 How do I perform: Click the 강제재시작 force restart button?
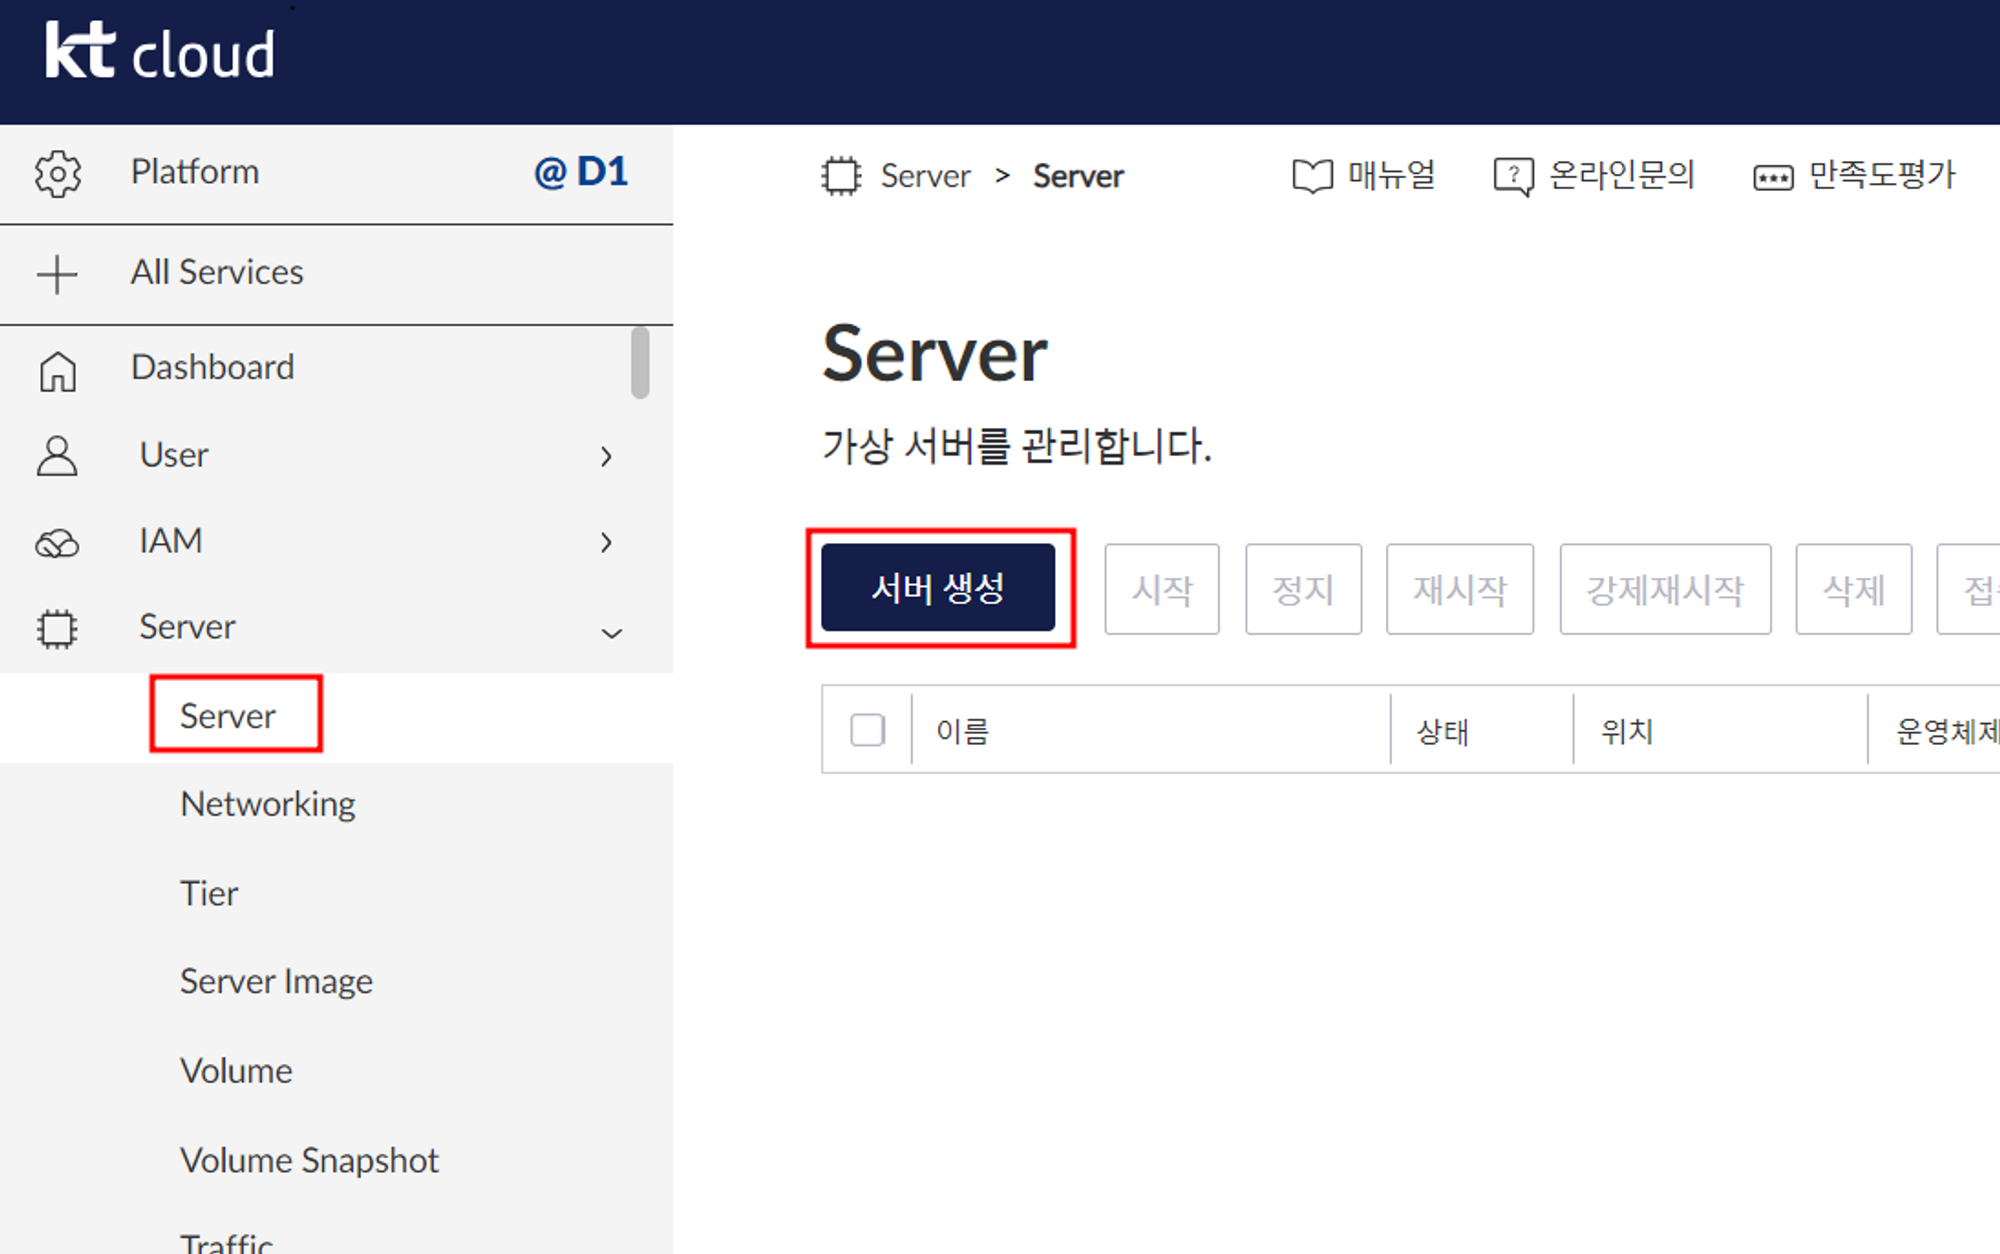1665,590
